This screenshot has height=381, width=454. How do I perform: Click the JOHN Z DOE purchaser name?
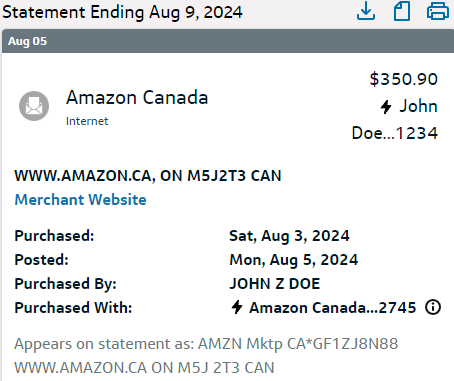275,284
